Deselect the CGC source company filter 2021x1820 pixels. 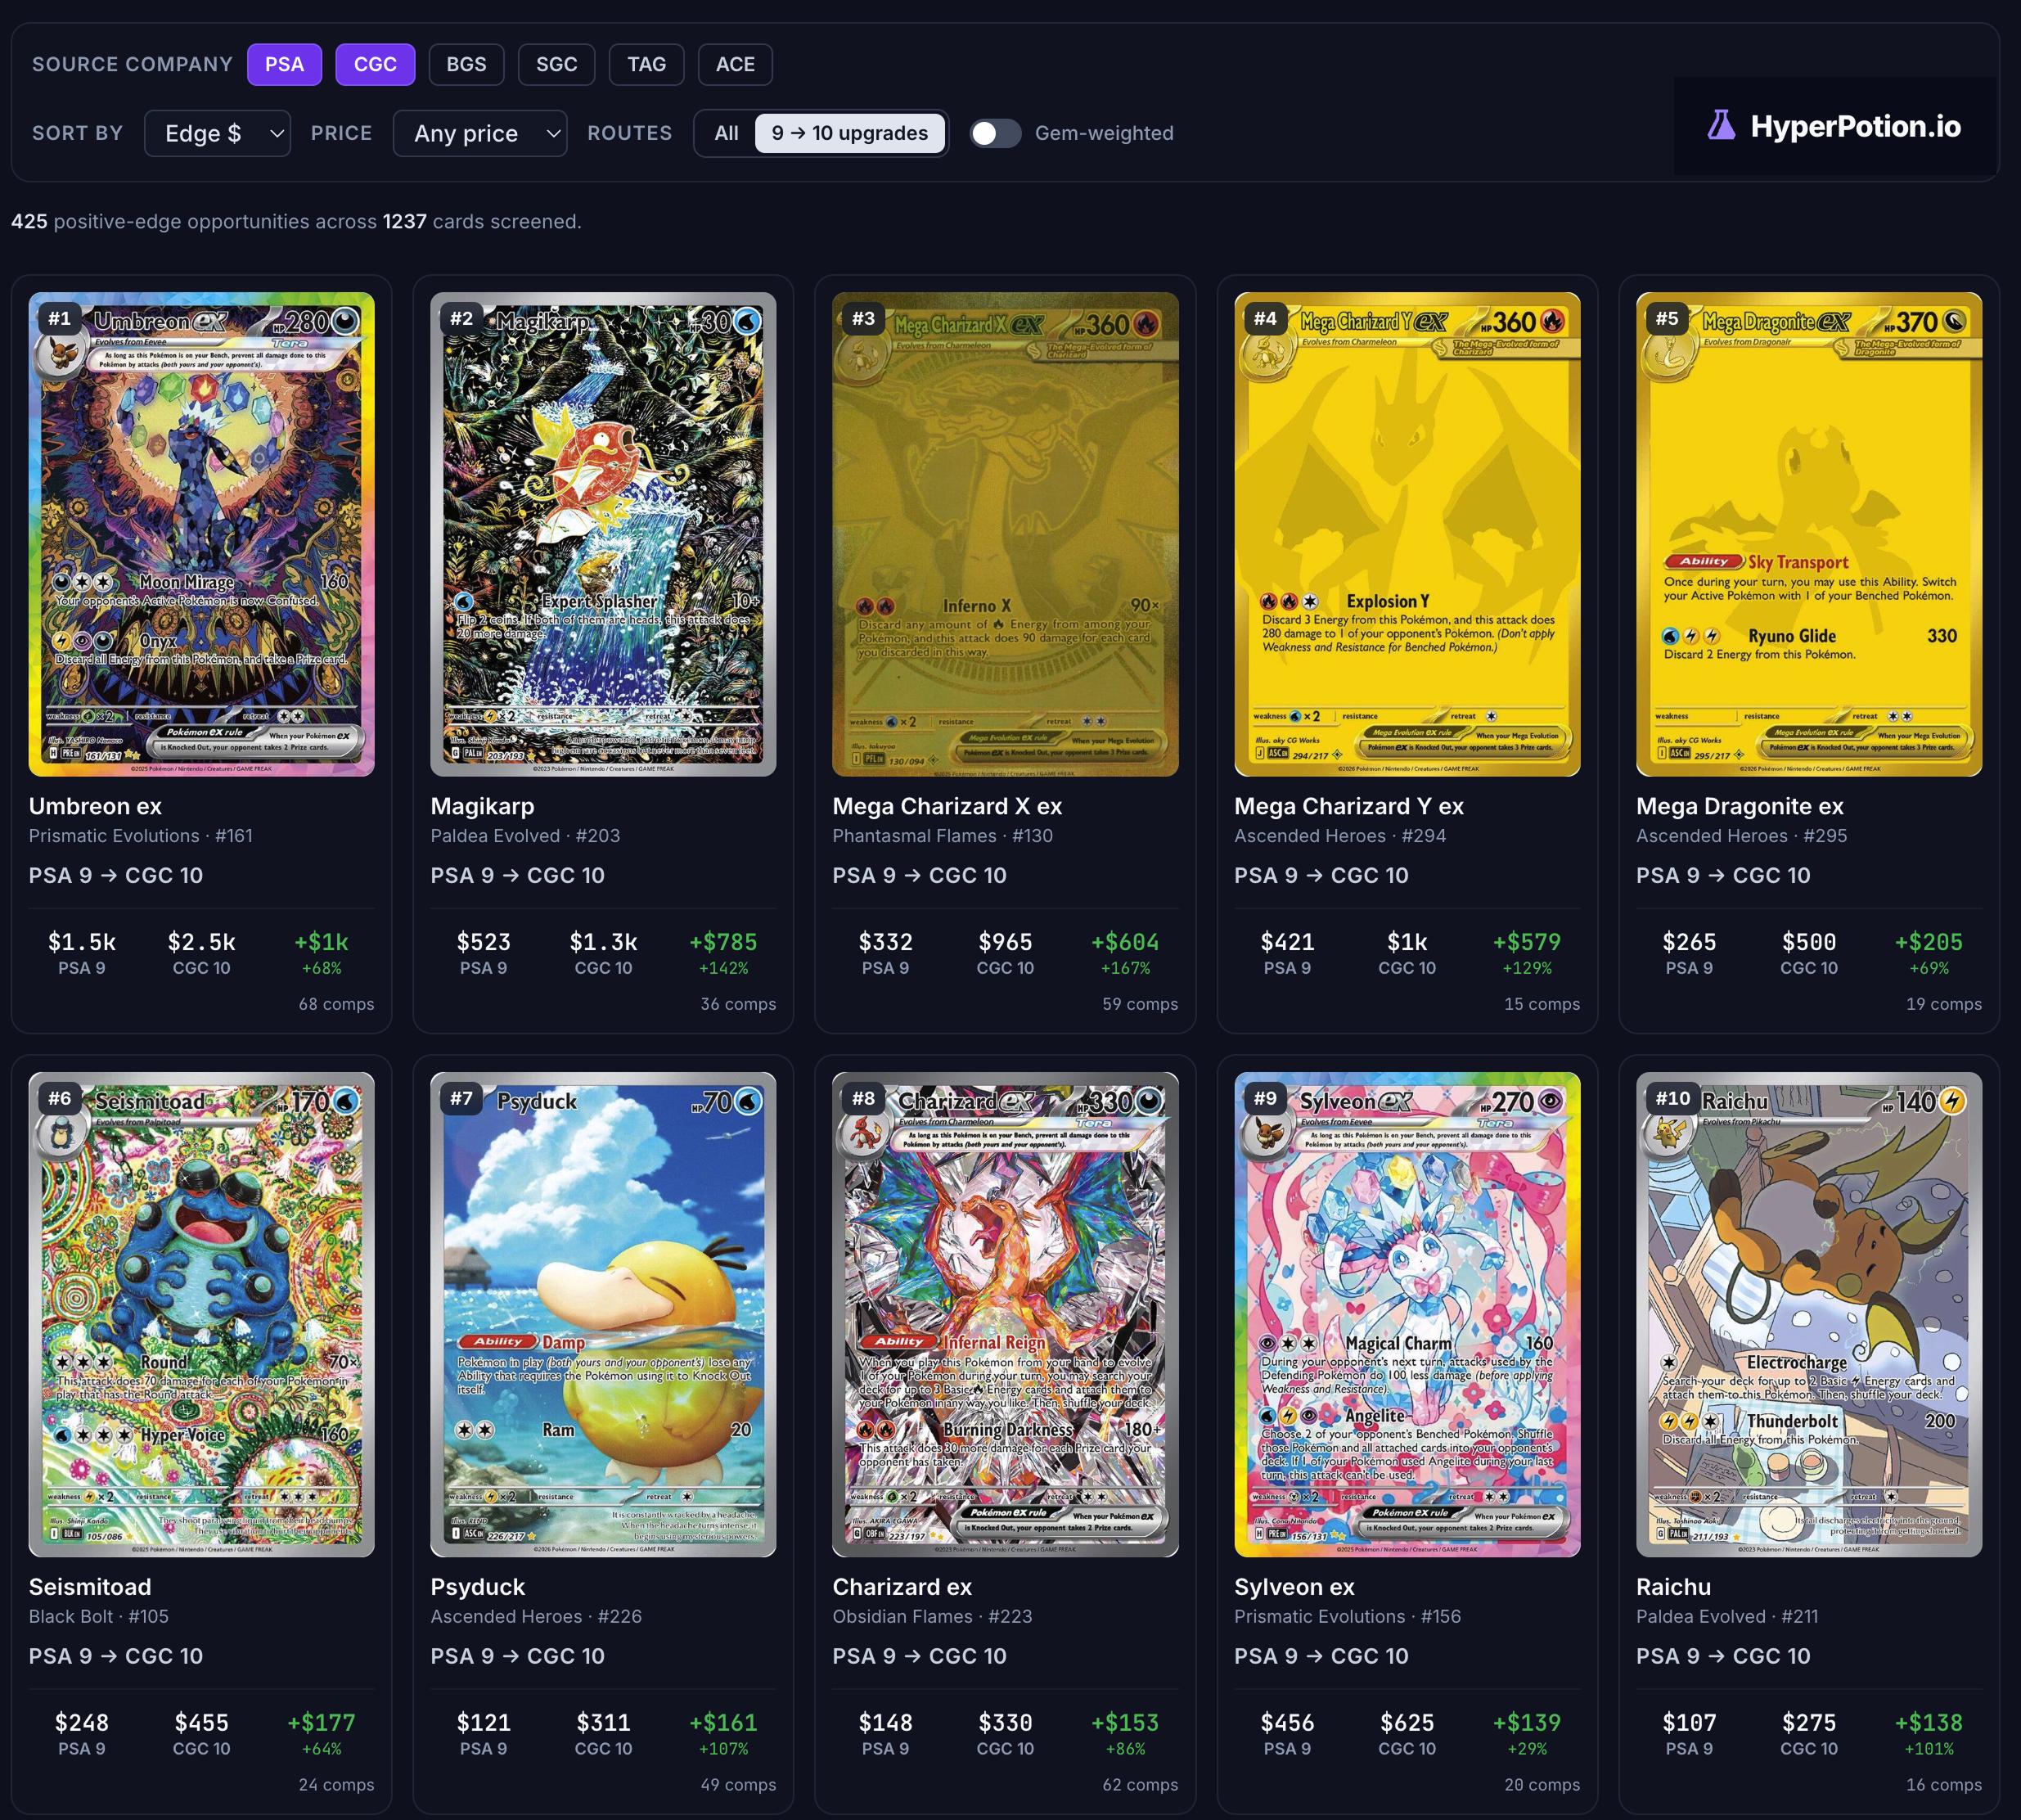tap(375, 64)
